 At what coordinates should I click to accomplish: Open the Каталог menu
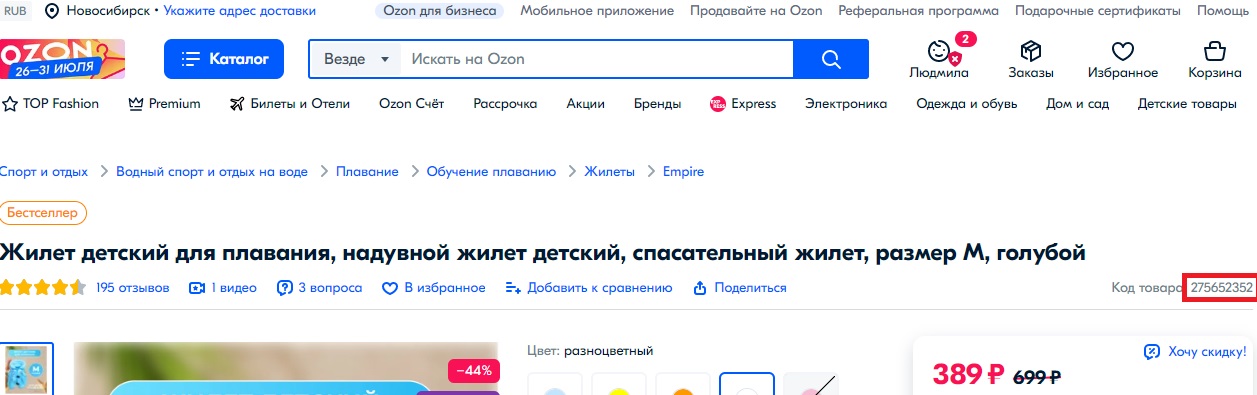pos(224,59)
